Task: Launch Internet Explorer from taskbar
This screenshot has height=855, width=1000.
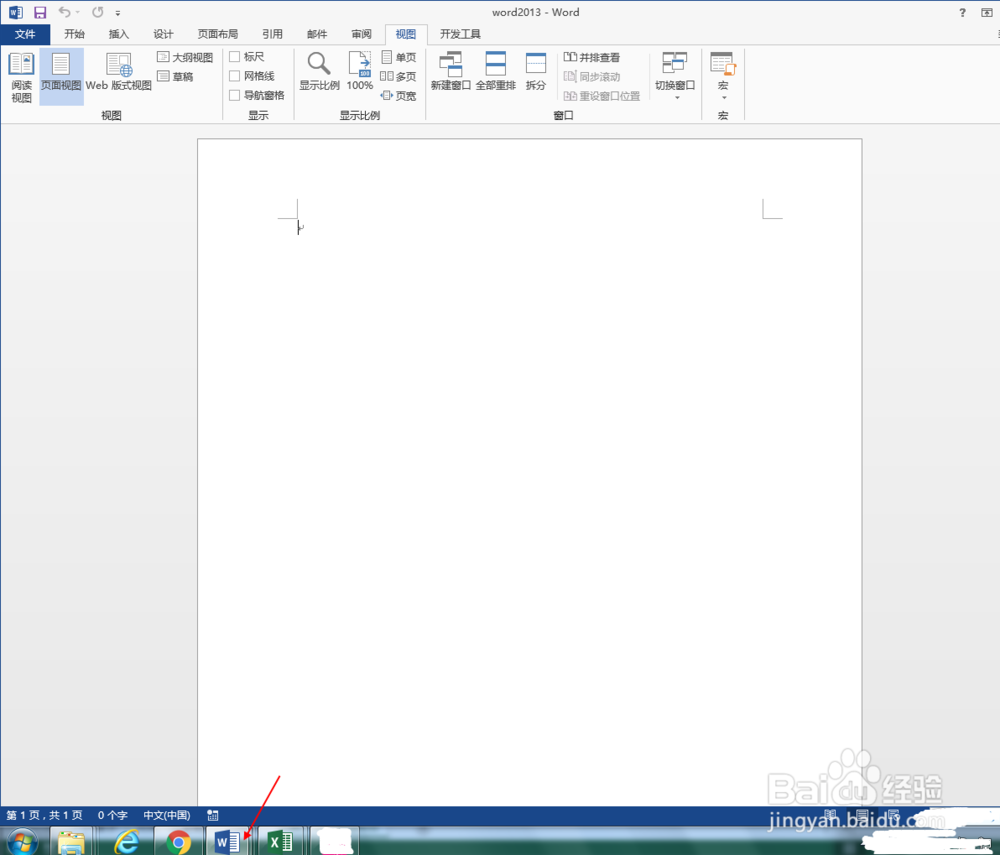Action: click(126, 842)
